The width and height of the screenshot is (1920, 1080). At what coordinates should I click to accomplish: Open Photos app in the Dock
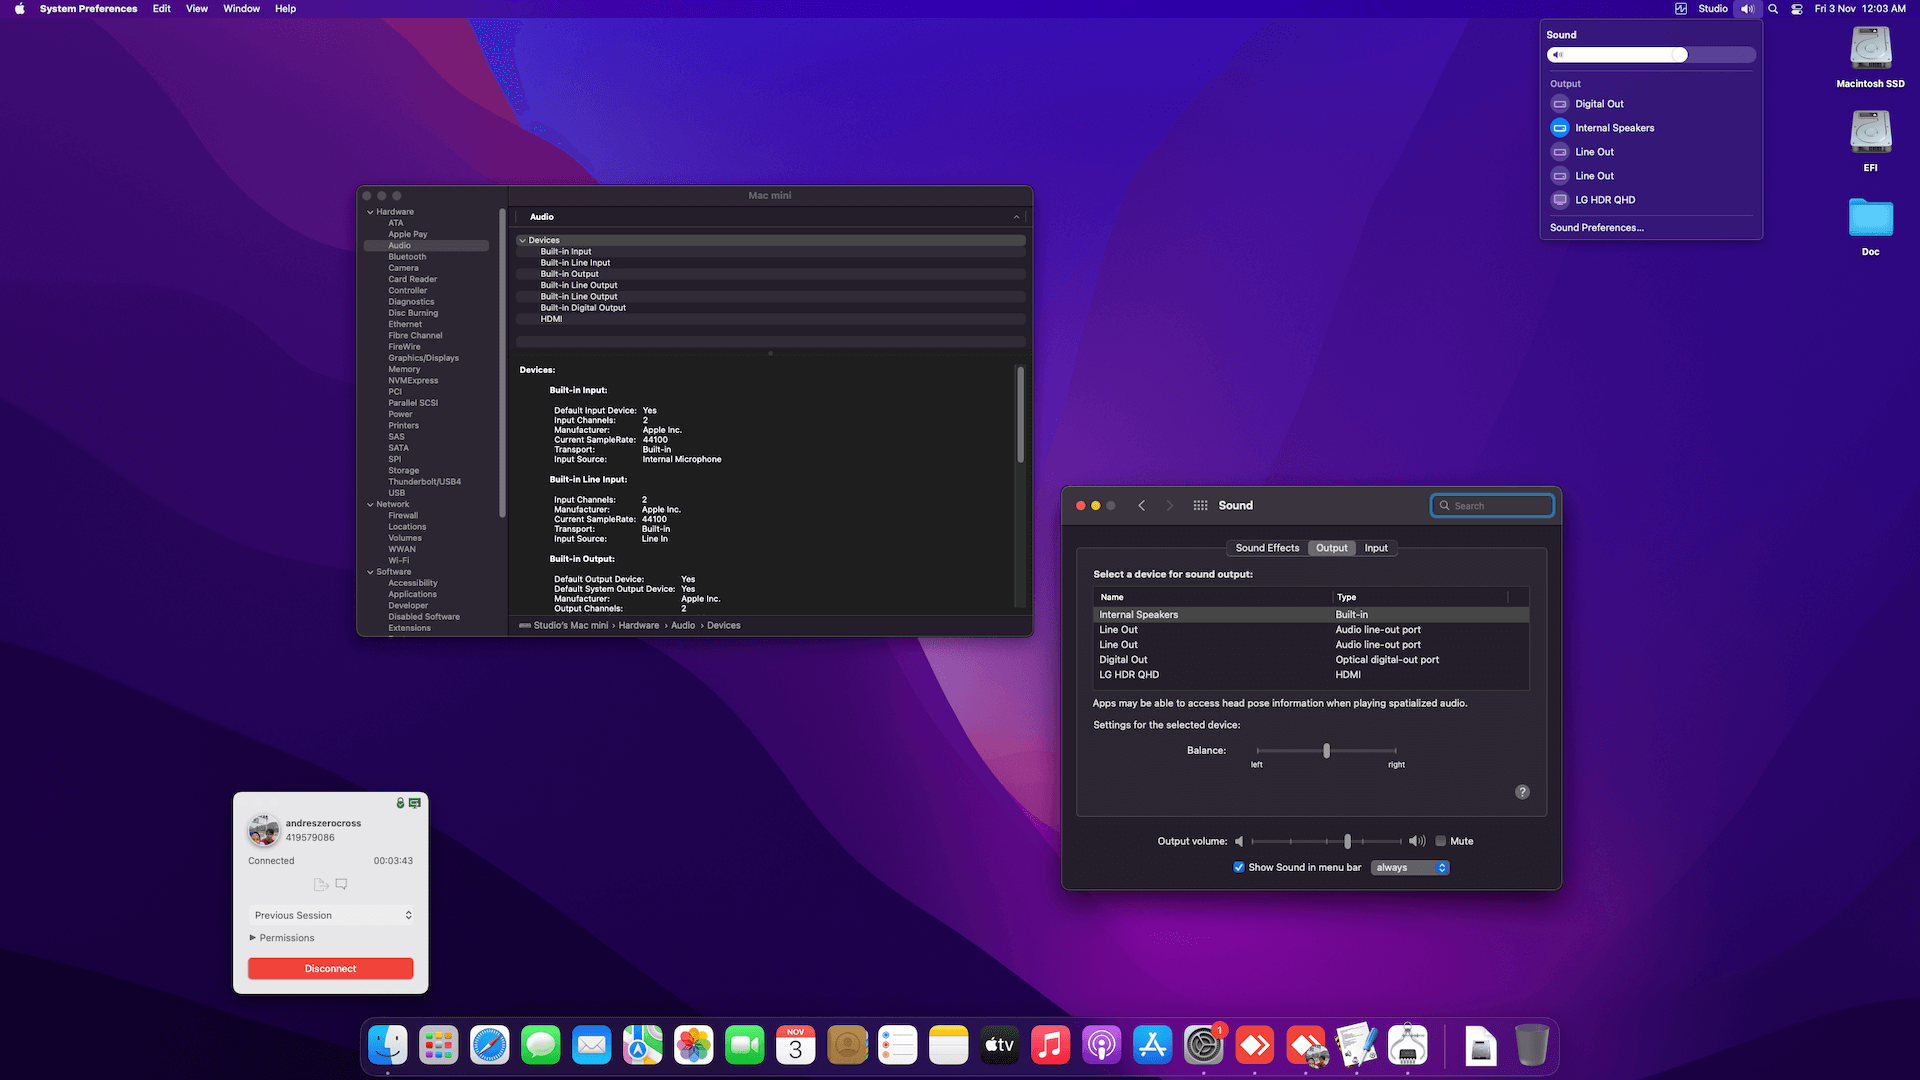tap(694, 1046)
